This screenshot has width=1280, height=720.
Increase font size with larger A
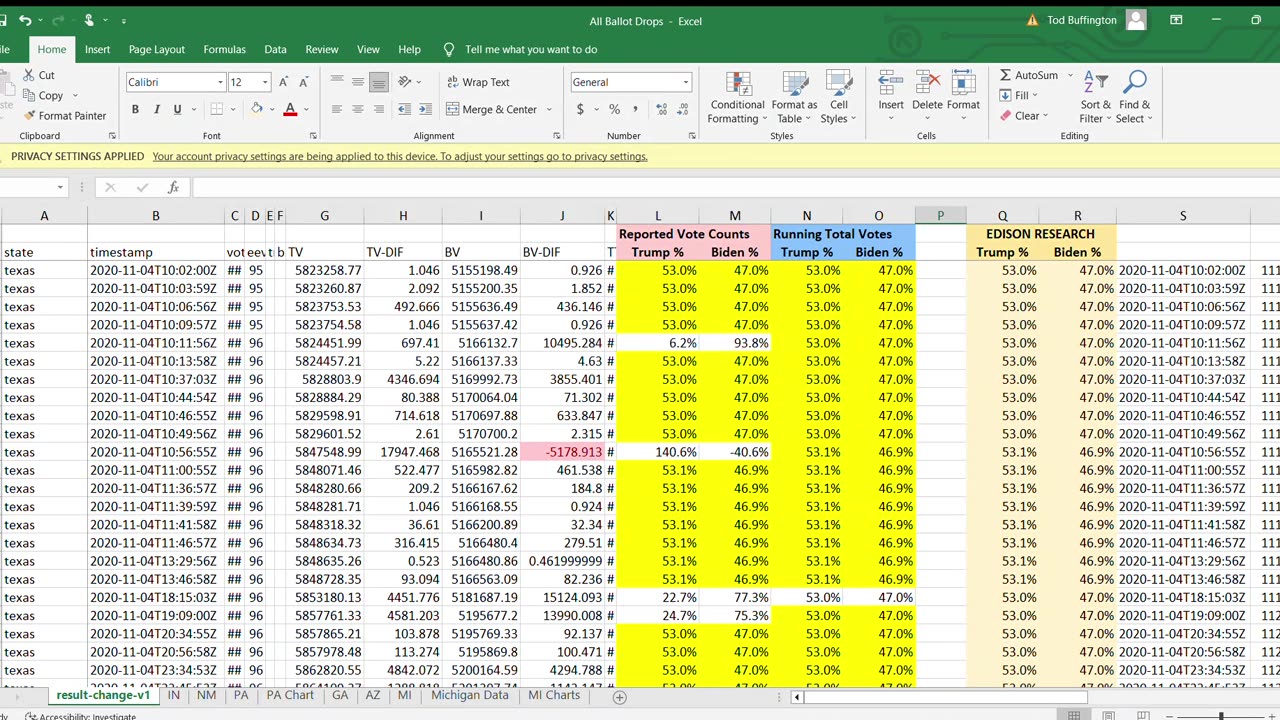click(x=284, y=82)
